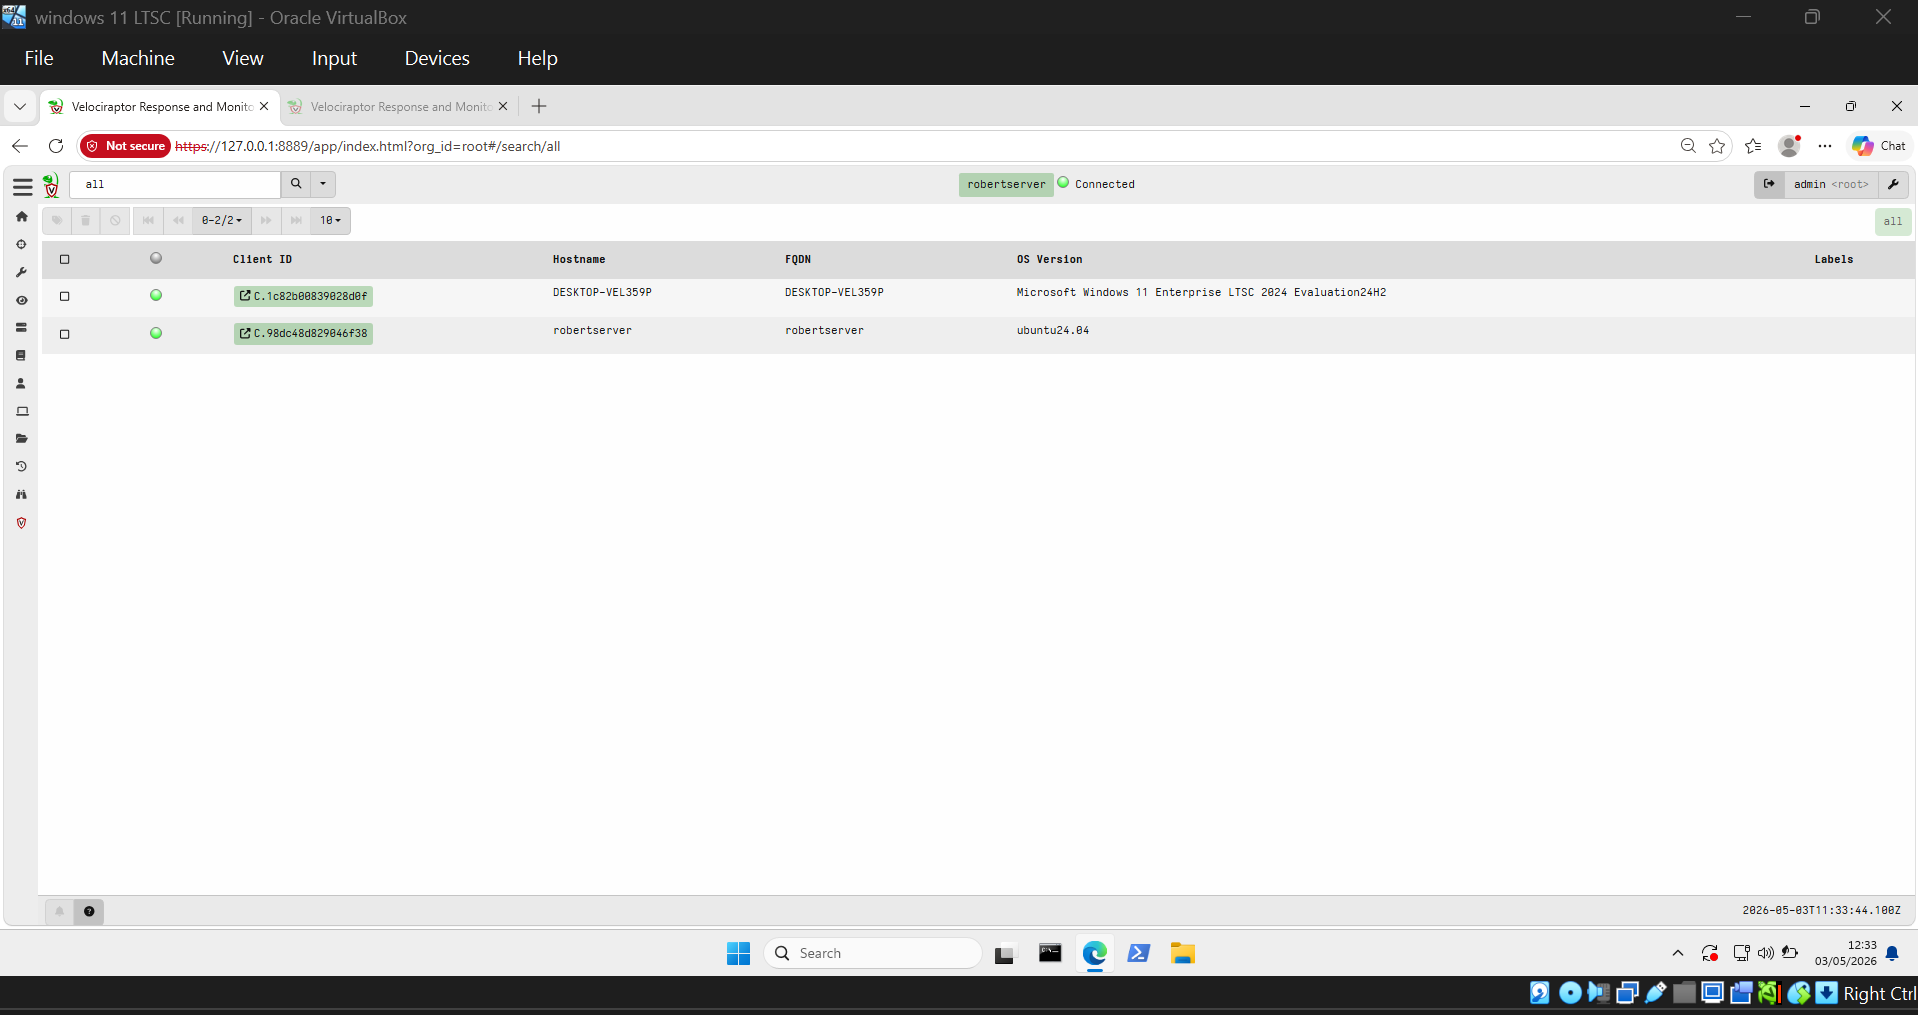Click the gray status circle column header
The width and height of the screenshot is (1918, 1015).
pyautogui.click(x=156, y=258)
